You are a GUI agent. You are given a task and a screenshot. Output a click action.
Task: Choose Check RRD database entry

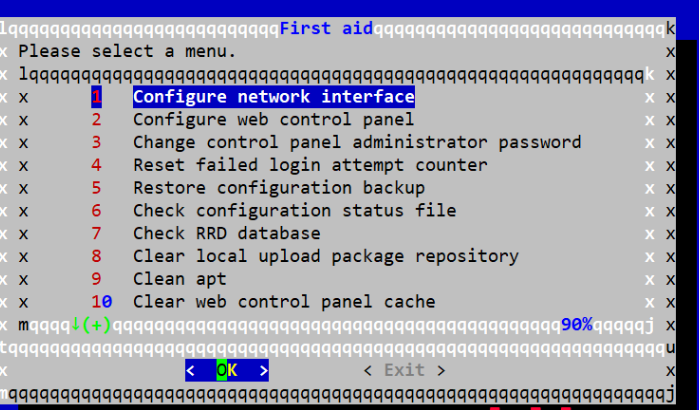[226, 234]
